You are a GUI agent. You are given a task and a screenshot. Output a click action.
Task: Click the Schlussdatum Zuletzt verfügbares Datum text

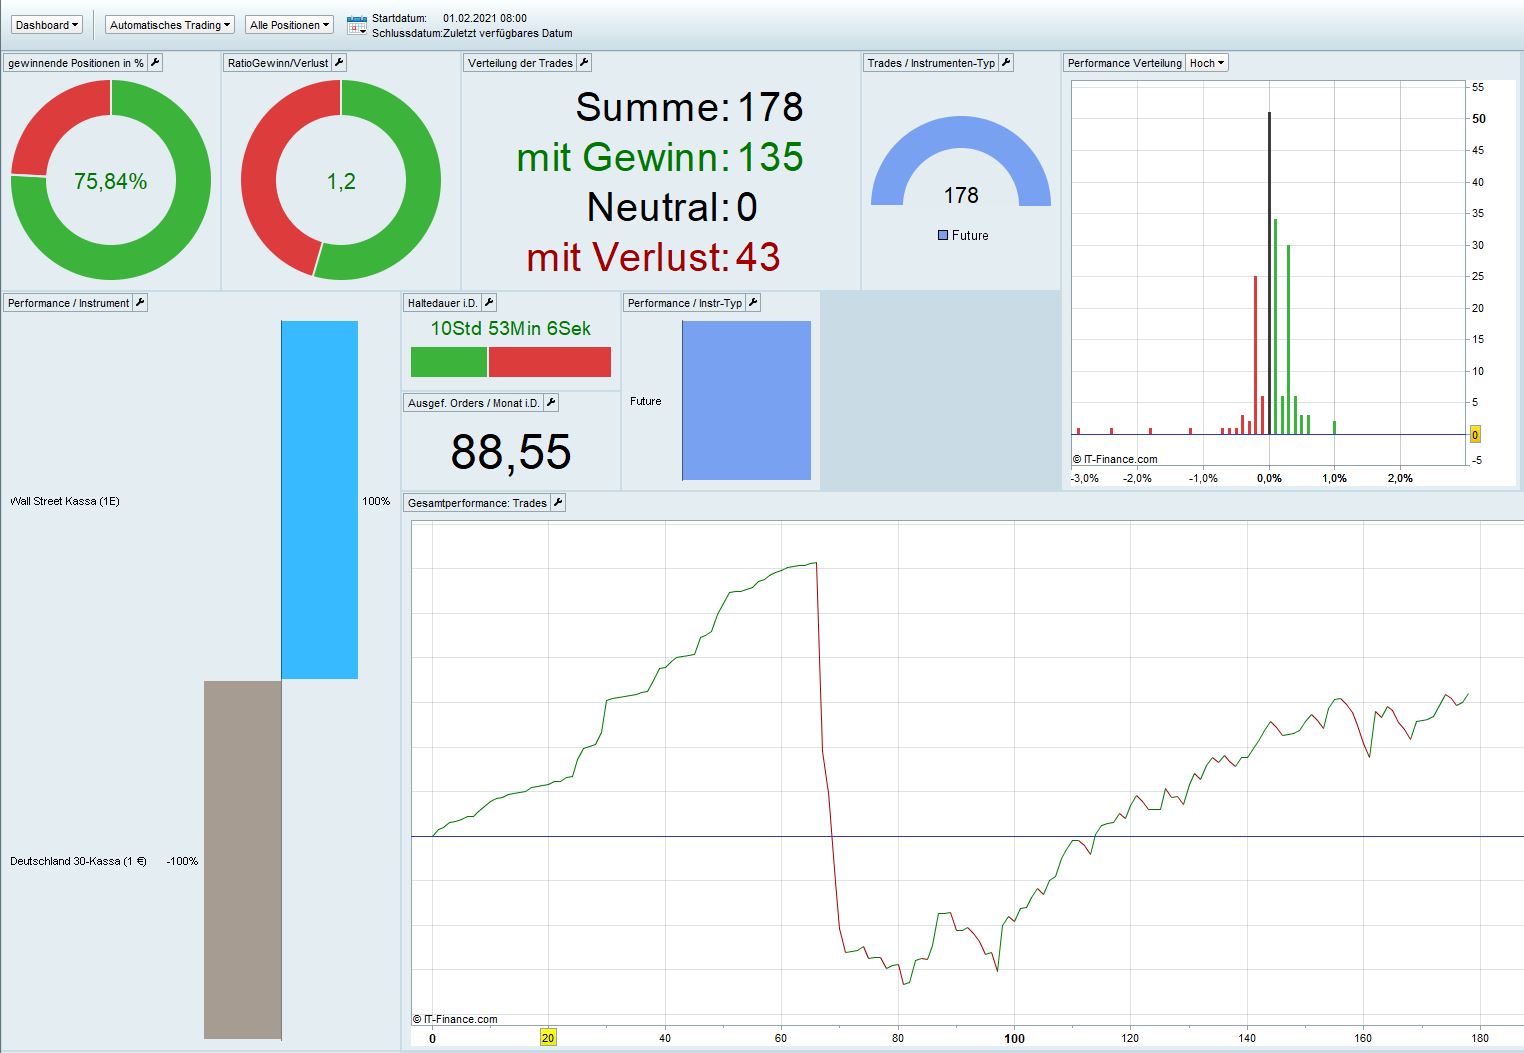coord(472,33)
